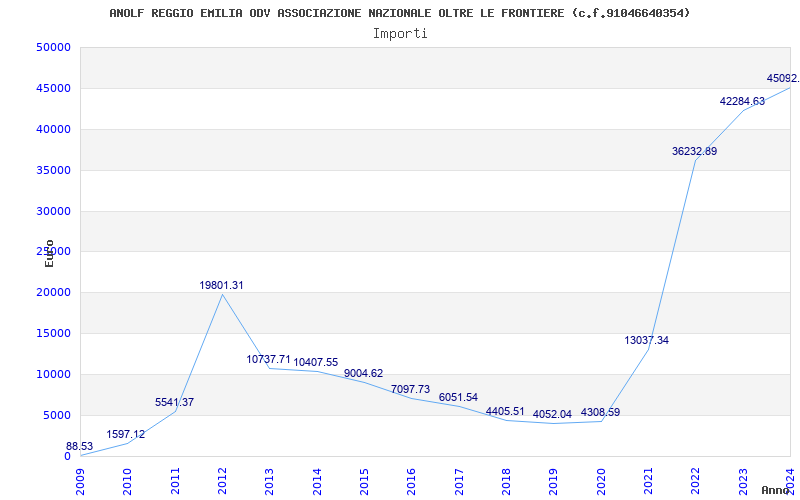Click the y-axis tick 50000
800x500 pixels.
(54, 47)
